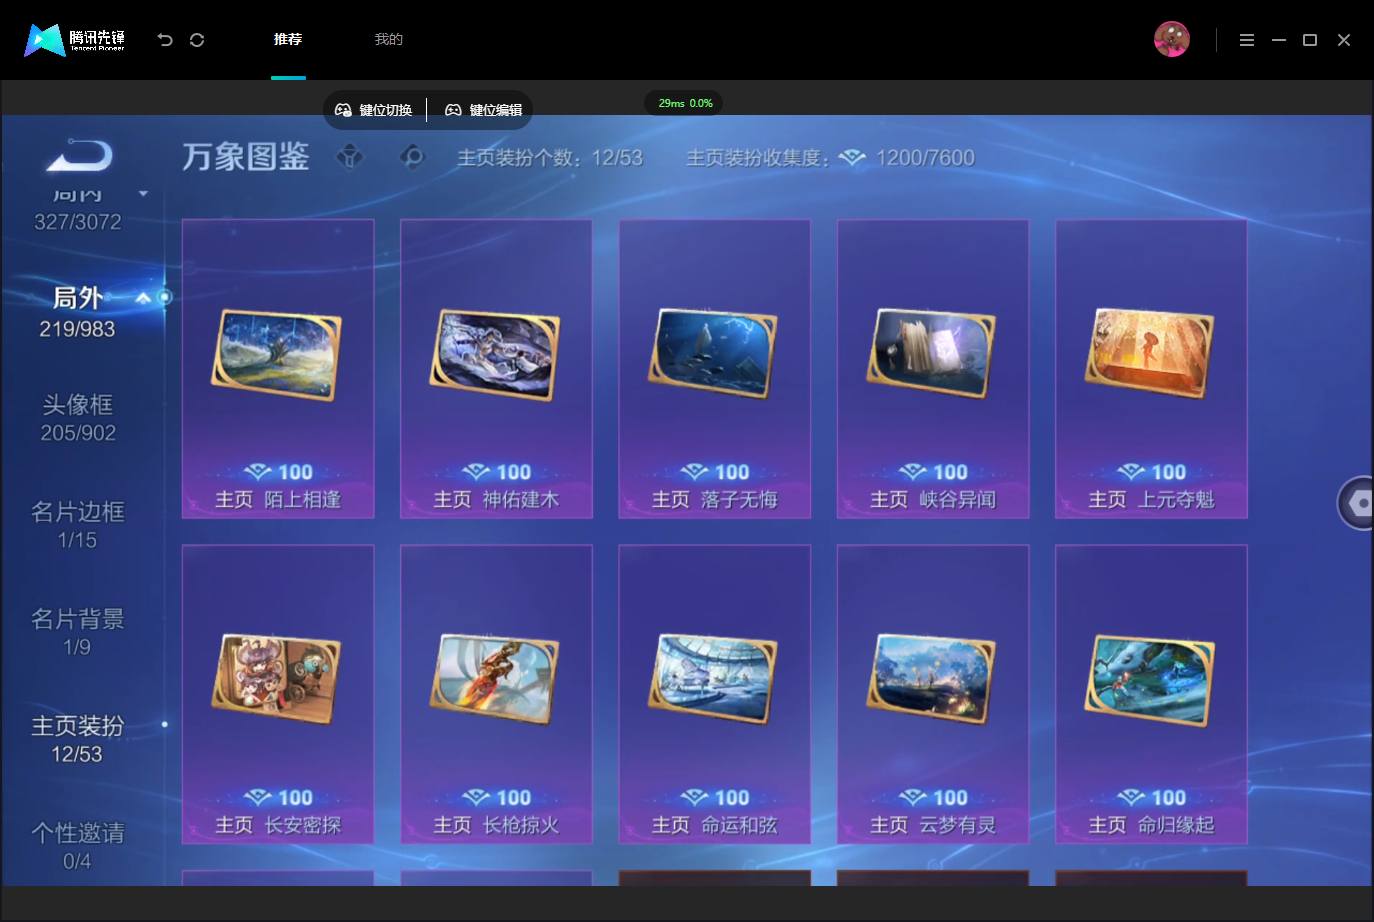The height and width of the screenshot is (922, 1374).
Task: Click the search-style icon beside 万象图鉴
Action: click(412, 157)
